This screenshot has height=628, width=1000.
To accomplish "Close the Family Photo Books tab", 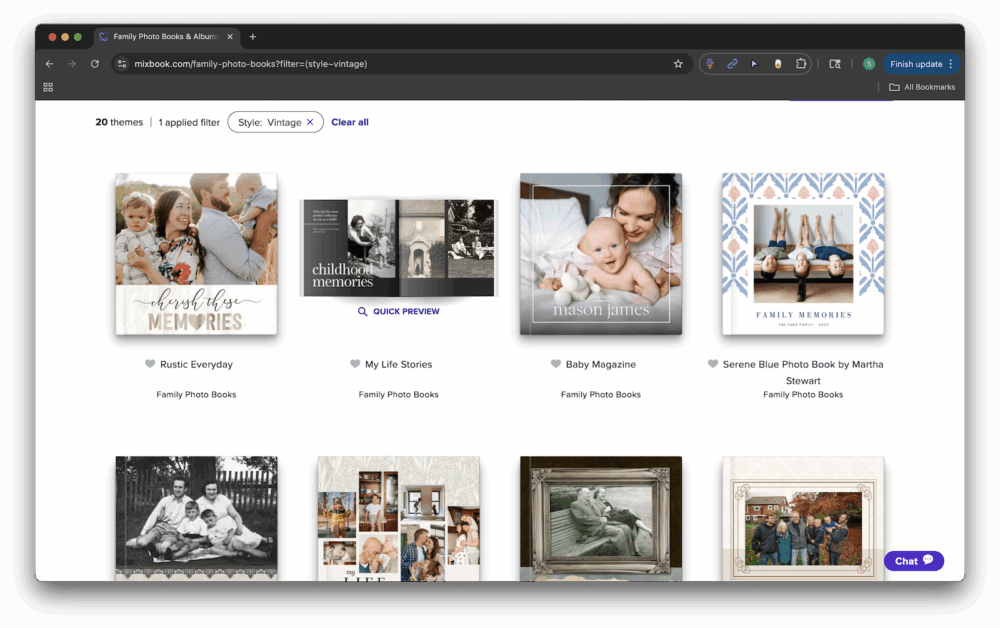I will (230, 37).
